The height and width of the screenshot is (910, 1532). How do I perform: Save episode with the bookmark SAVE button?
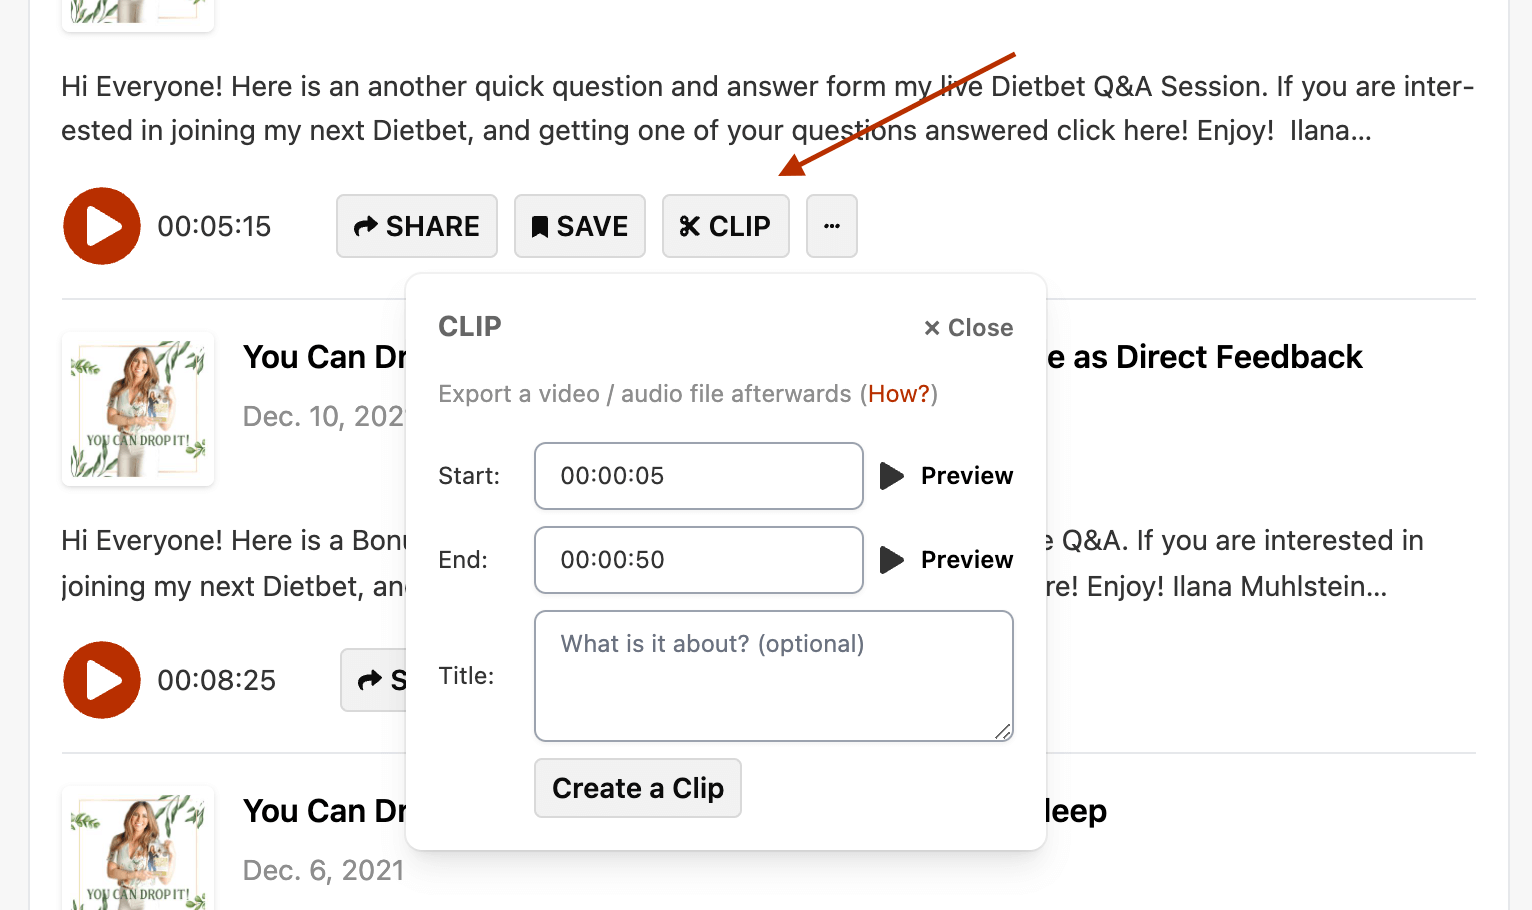pyautogui.click(x=580, y=226)
